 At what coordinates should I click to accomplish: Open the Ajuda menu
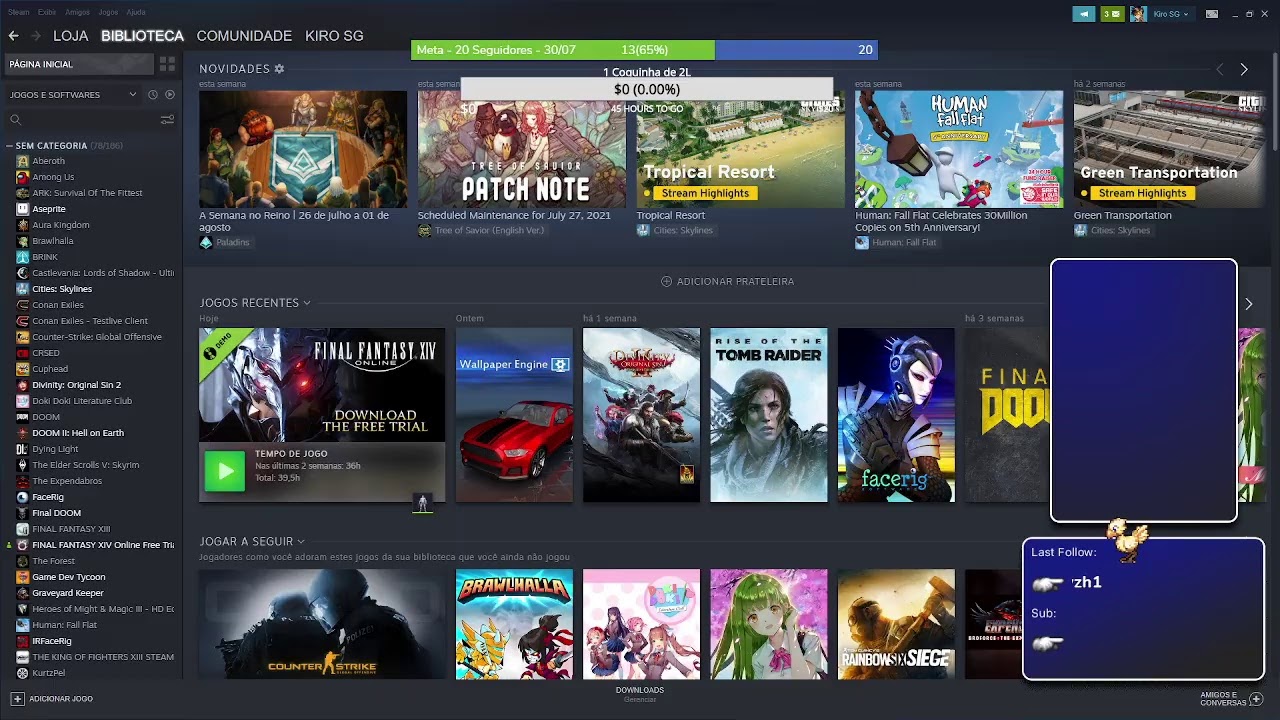click(x=136, y=12)
